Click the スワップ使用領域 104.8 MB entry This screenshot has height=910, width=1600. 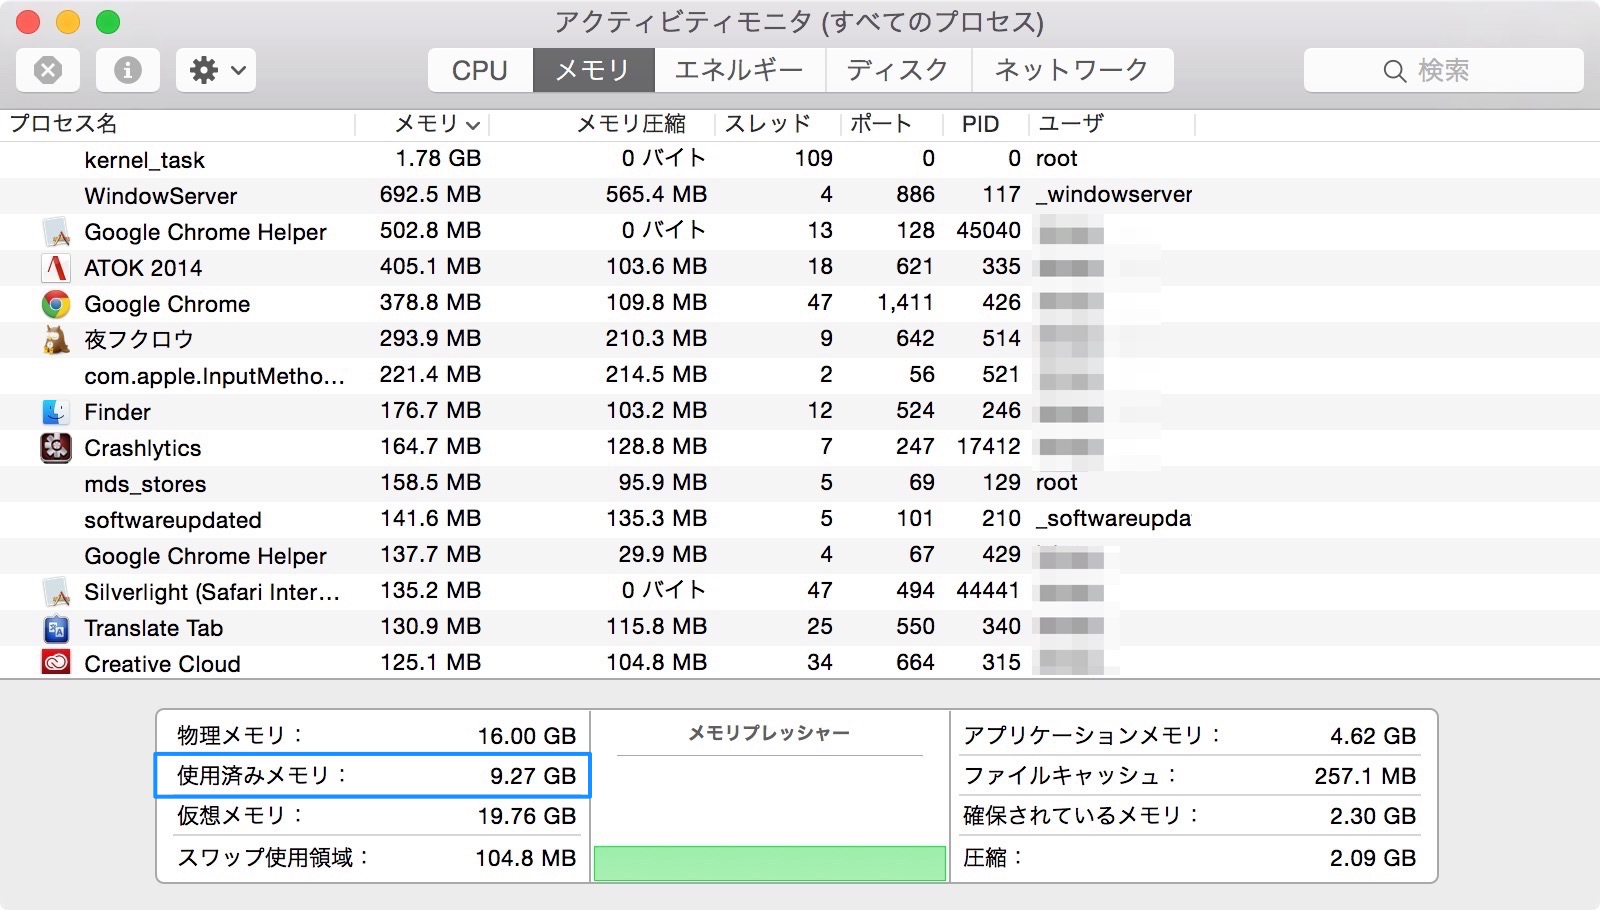376,857
